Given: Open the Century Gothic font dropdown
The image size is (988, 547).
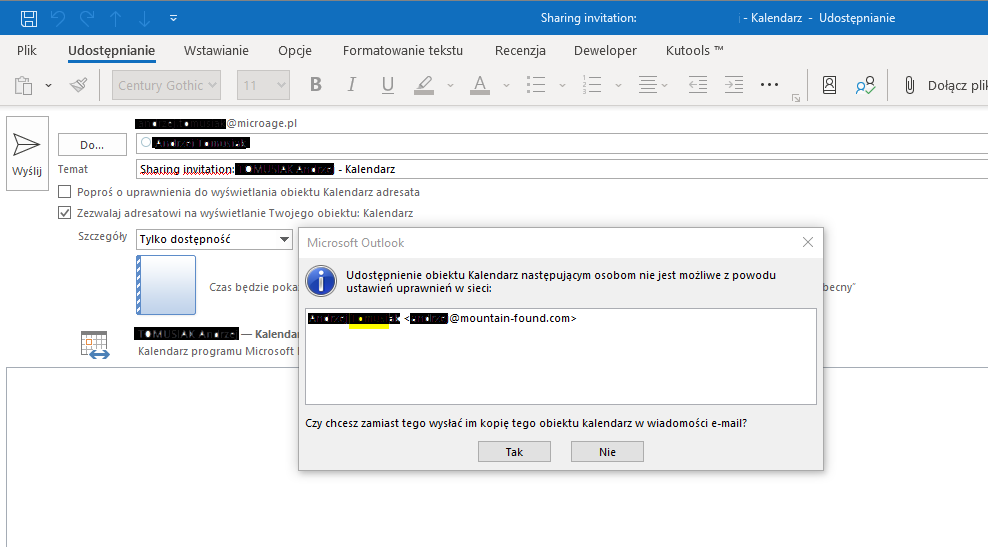Looking at the screenshot, I should click(166, 85).
